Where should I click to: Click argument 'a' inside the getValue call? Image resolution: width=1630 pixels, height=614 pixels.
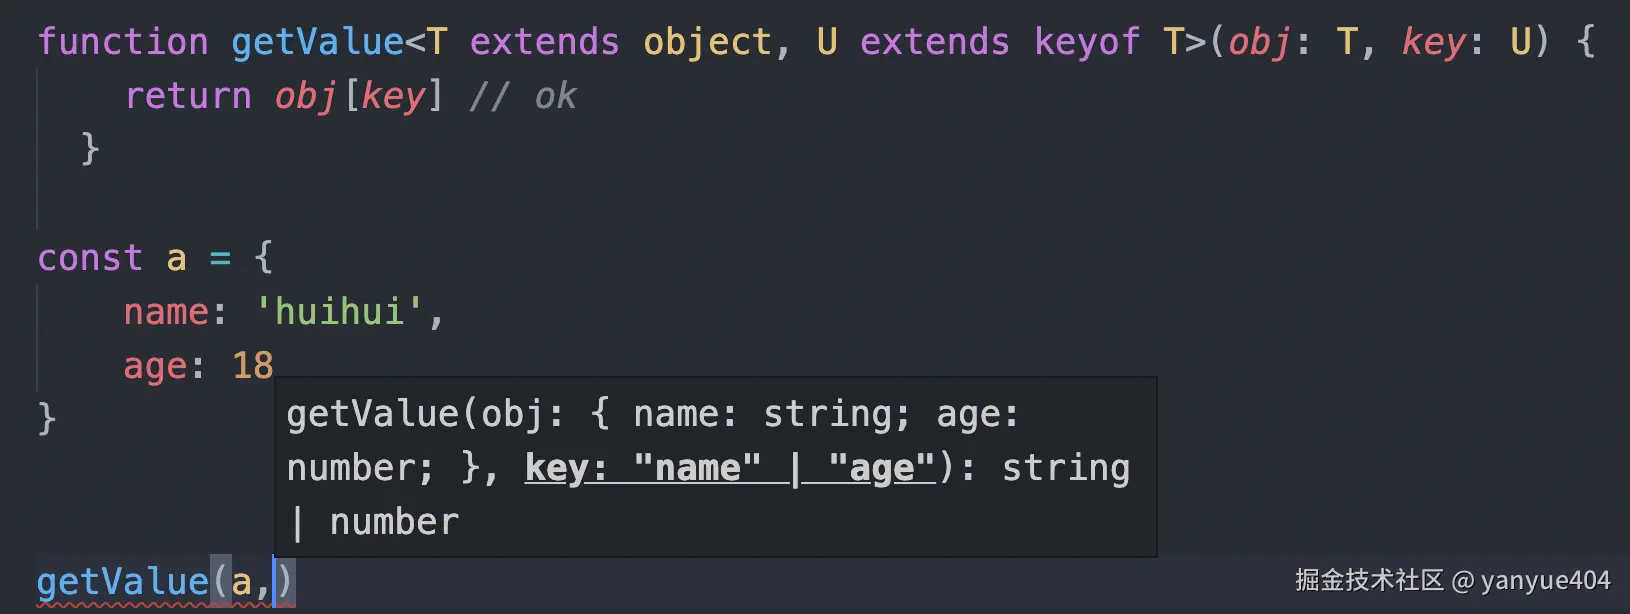pyautogui.click(x=242, y=582)
